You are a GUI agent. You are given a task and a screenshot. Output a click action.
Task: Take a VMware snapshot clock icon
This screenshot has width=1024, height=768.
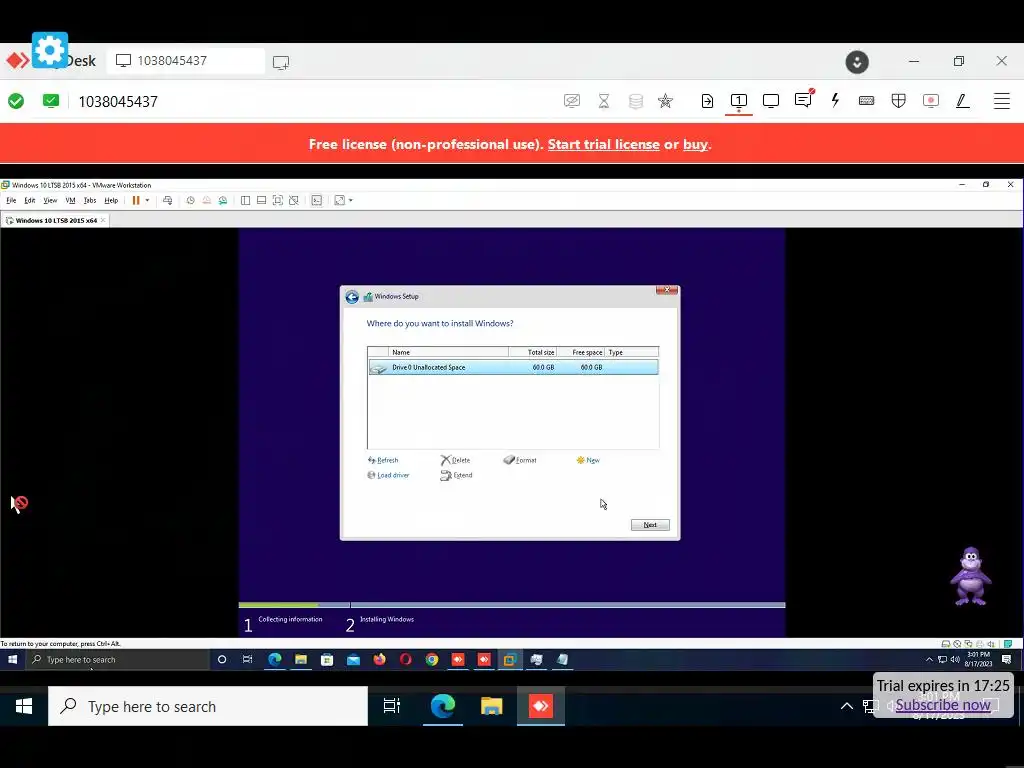coord(190,200)
